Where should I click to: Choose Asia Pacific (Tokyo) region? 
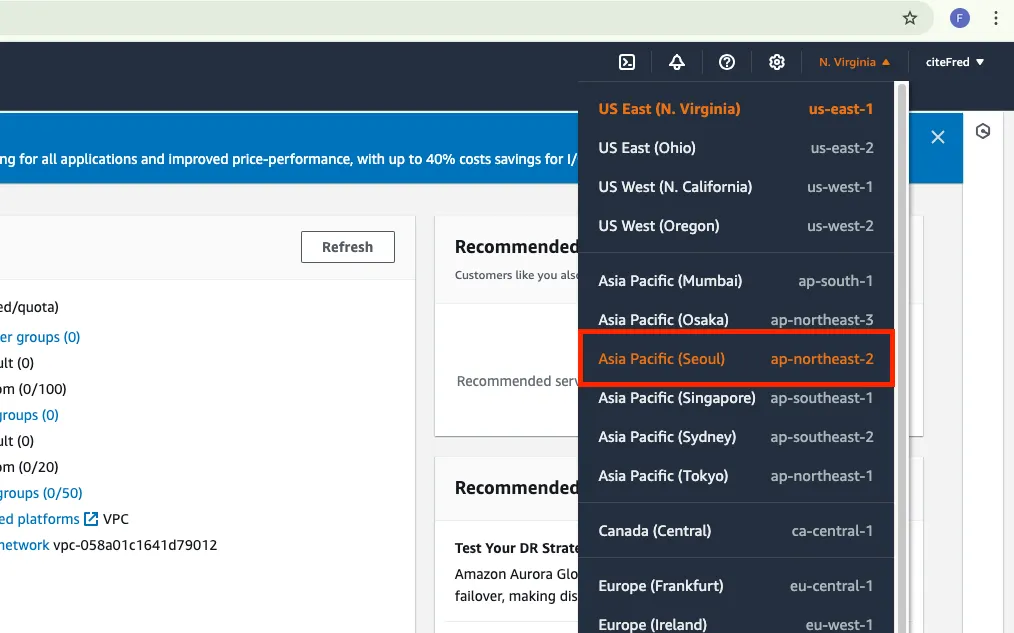[736, 476]
